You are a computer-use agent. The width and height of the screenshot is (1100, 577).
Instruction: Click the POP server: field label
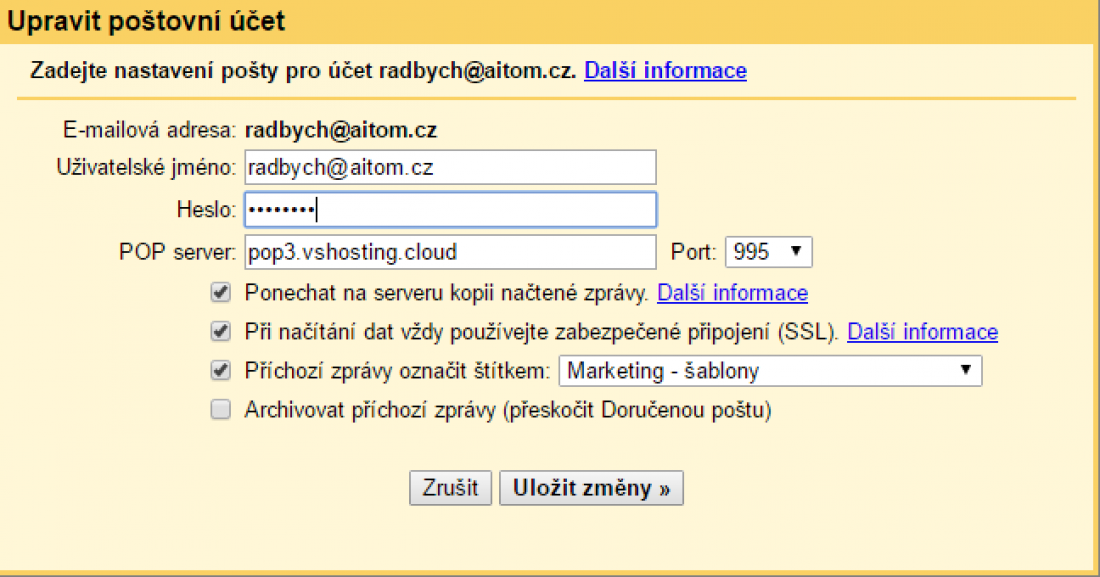click(177, 252)
